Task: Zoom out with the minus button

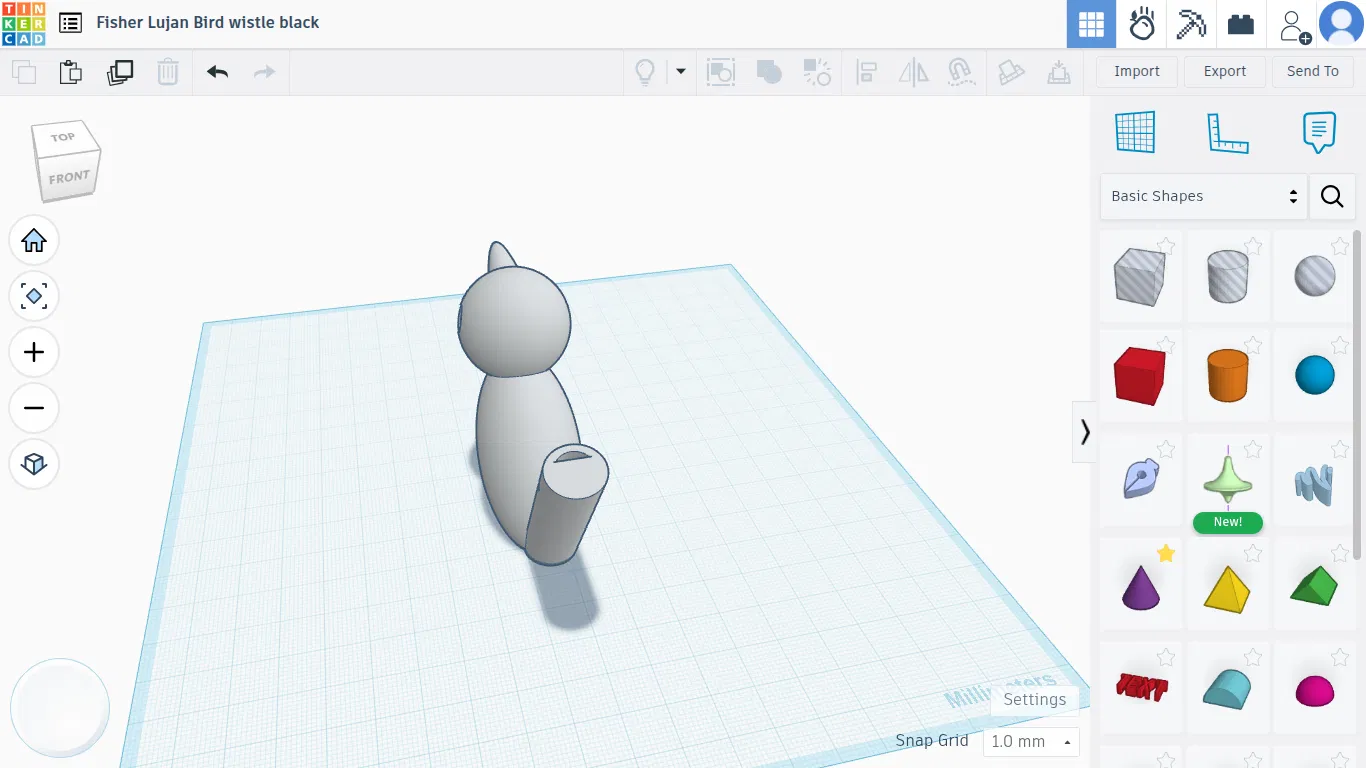Action: click(x=34, y=408)
